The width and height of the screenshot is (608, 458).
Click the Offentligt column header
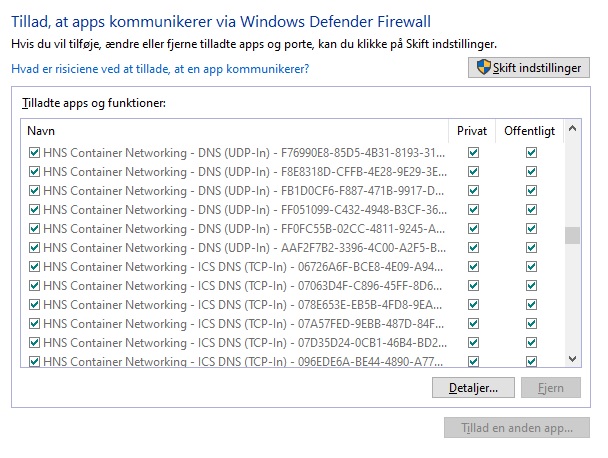(x=529, y=131)
